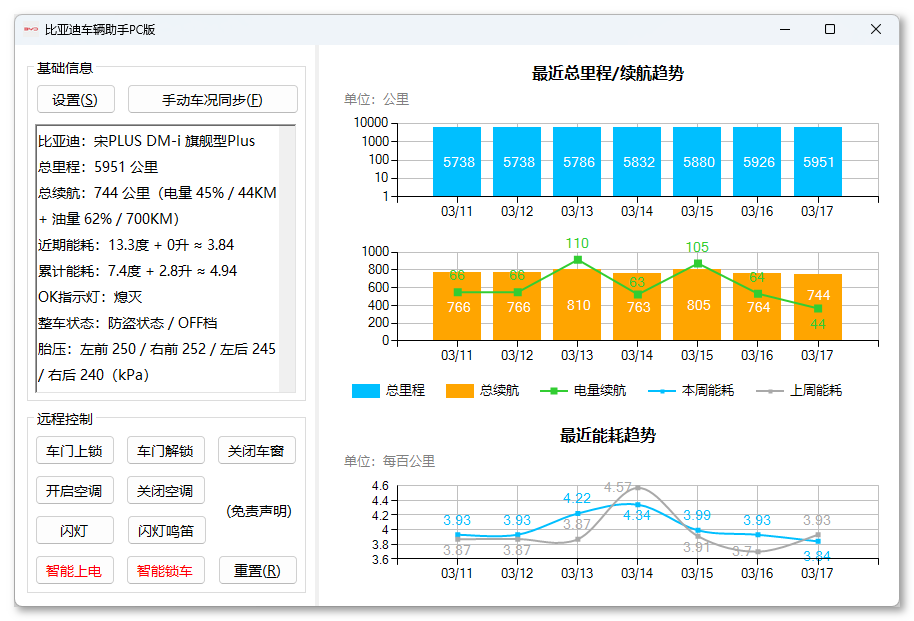Unlock the car with 车门解锁

pyautogui.click(x=166, y=450)
